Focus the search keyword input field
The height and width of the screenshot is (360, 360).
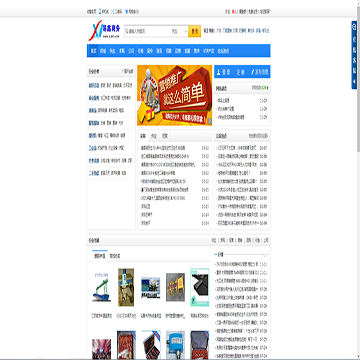[147, 31]
